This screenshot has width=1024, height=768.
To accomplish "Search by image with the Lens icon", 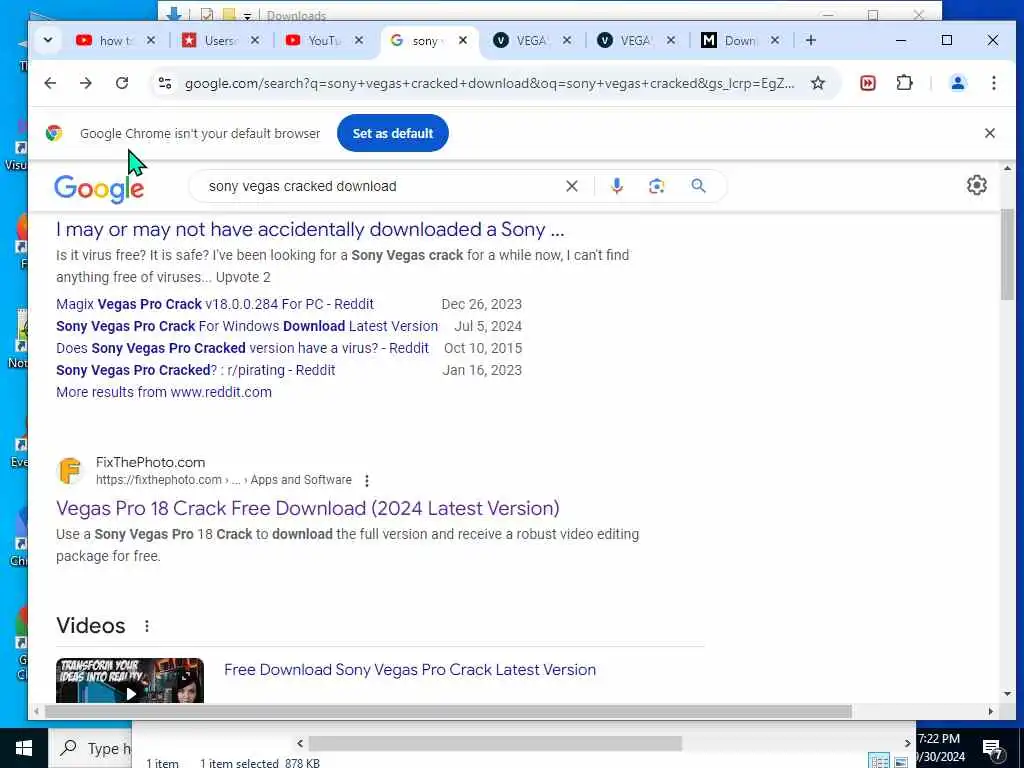I will coord(656,186).
